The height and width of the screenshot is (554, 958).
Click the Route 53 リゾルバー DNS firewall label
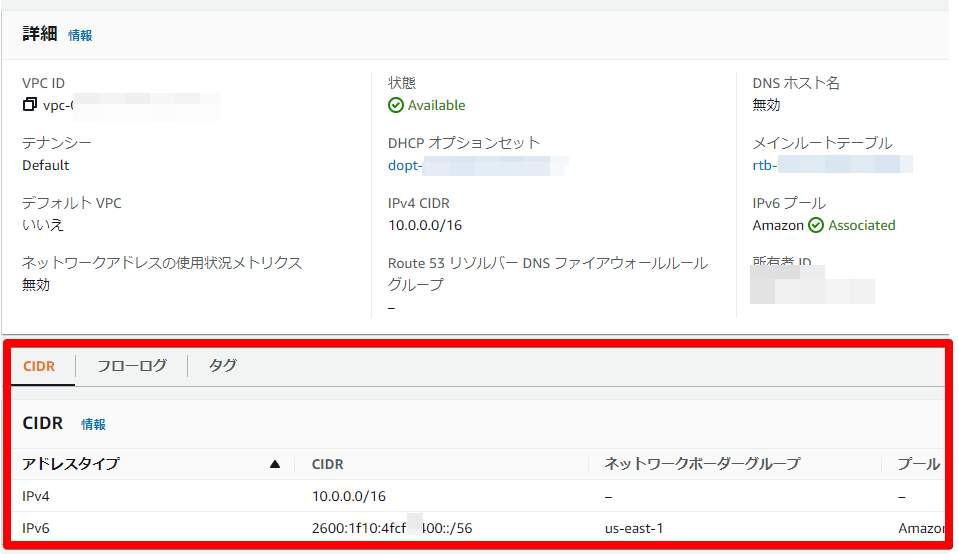click(548, 274)
